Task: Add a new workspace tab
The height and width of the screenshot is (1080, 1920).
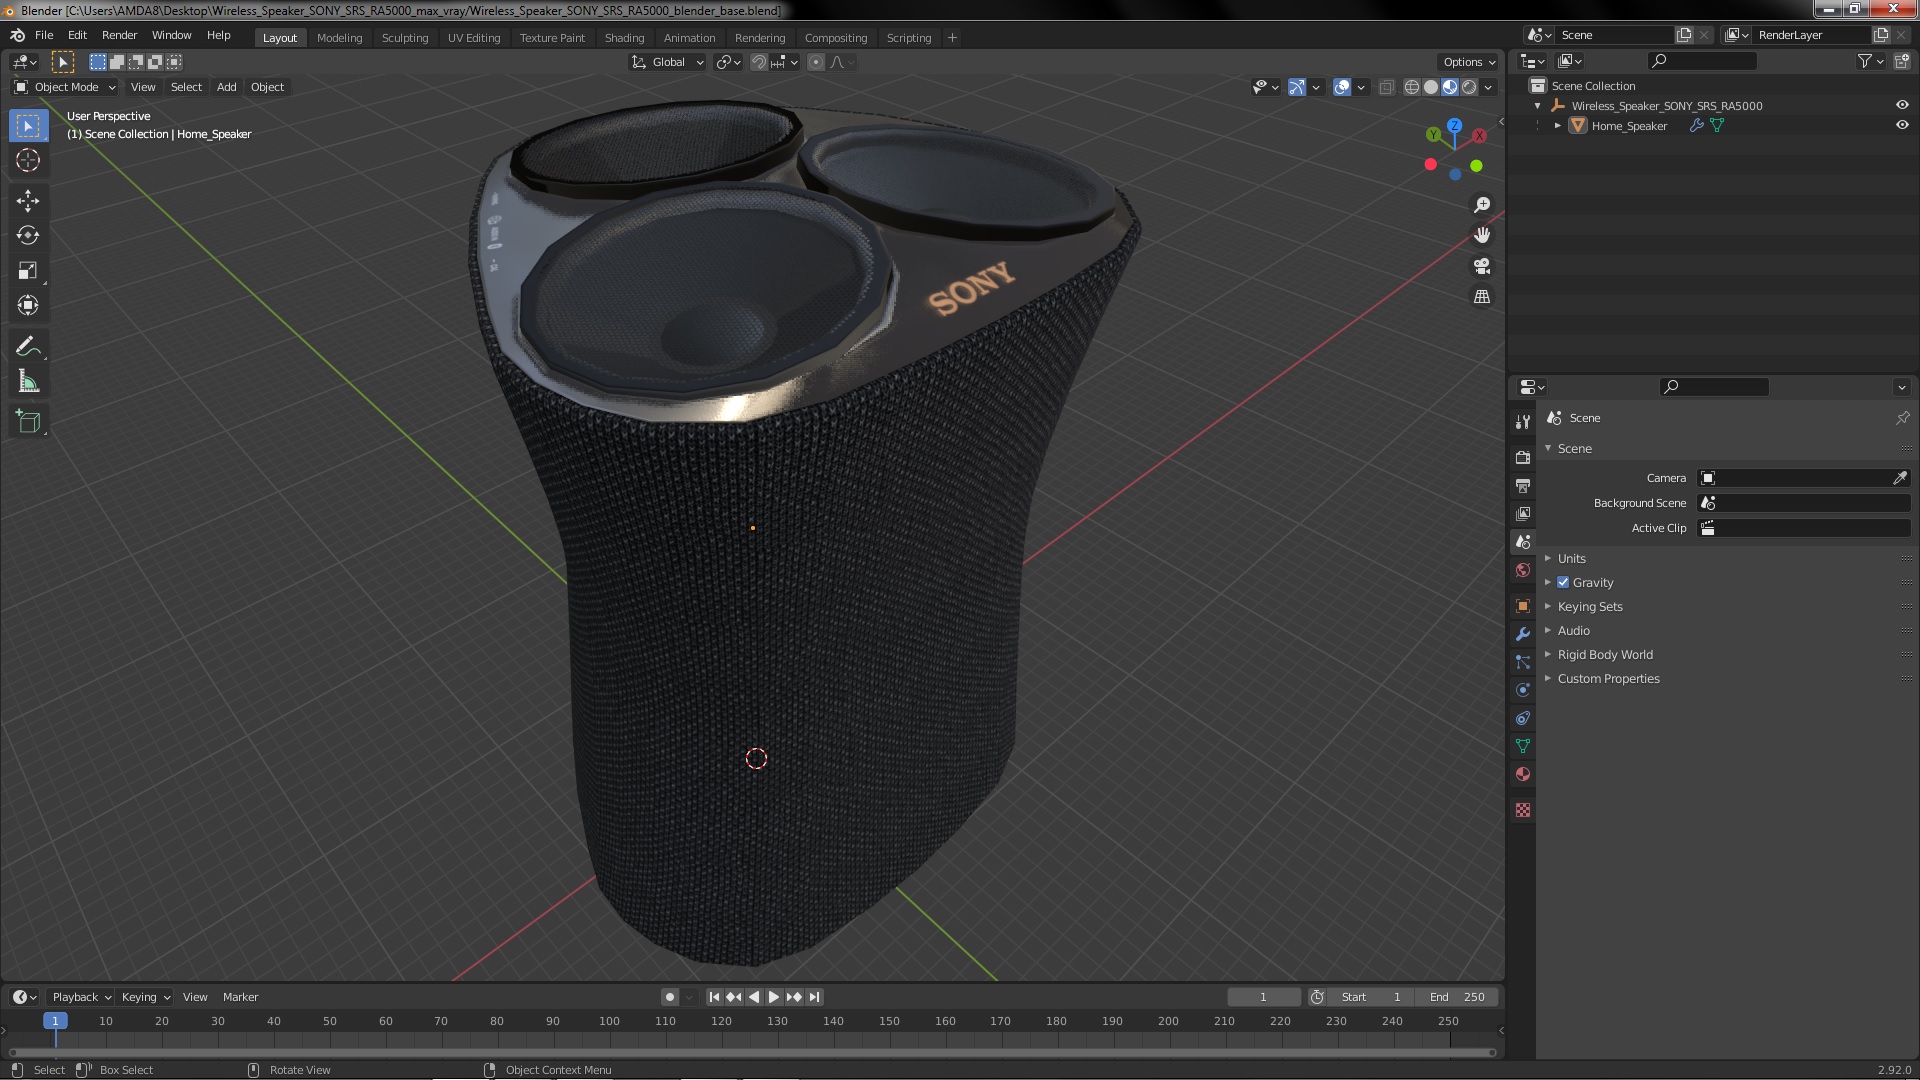Action: [x=952, y=38]
